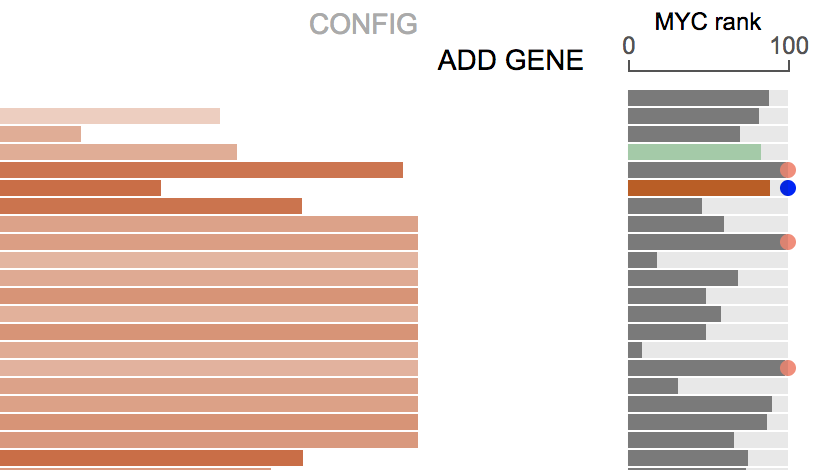
Task: Click the salmon dot above the lowest one
Action: pos(788,242)
